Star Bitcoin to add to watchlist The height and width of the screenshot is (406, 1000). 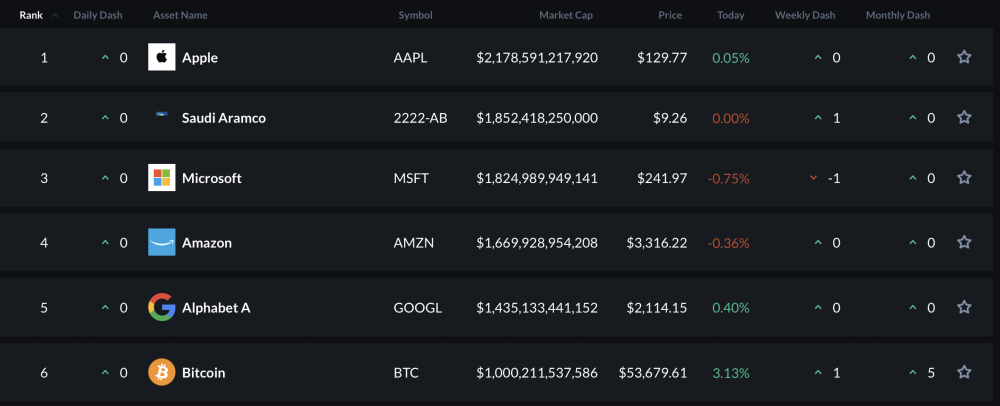coord(964,372)
